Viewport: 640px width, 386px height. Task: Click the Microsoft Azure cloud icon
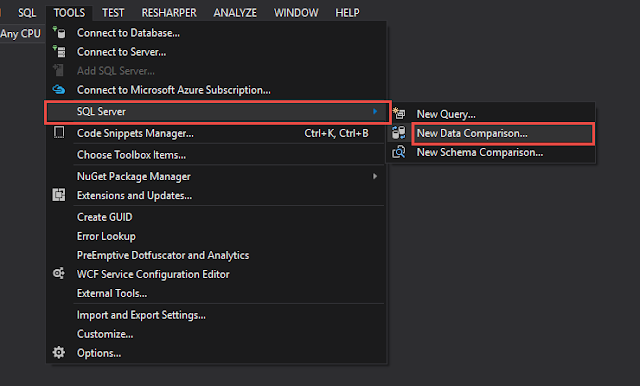(59, 90)
